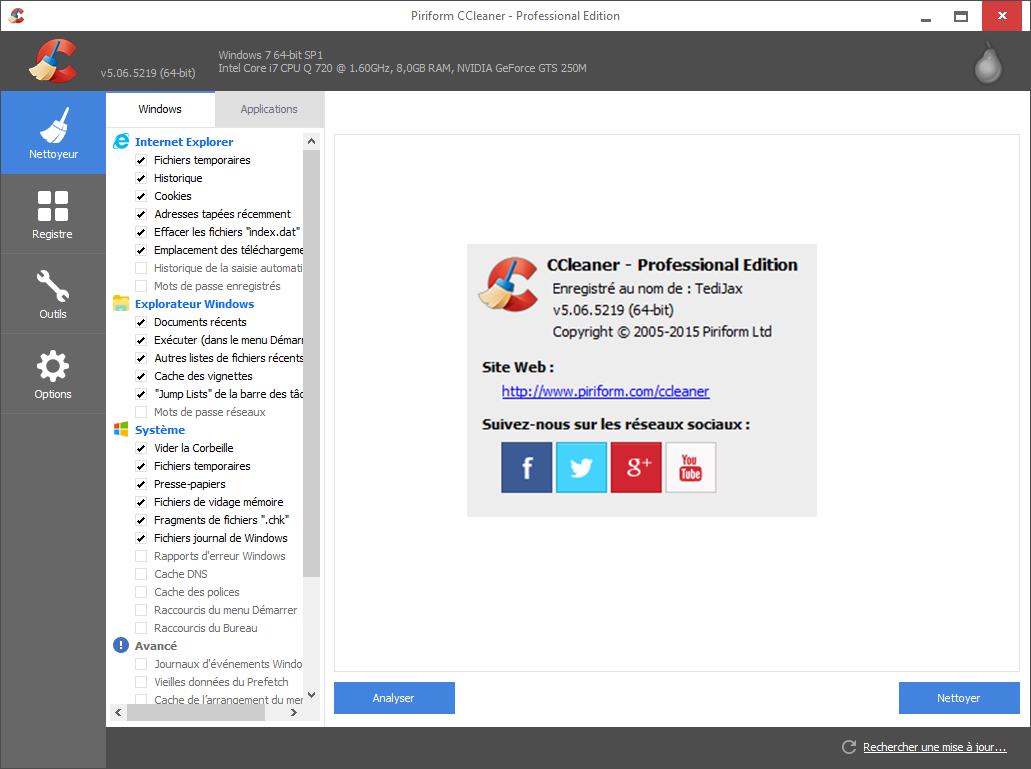
Task: Uncheck Presse-papiers option
Action: pos(141,484)
